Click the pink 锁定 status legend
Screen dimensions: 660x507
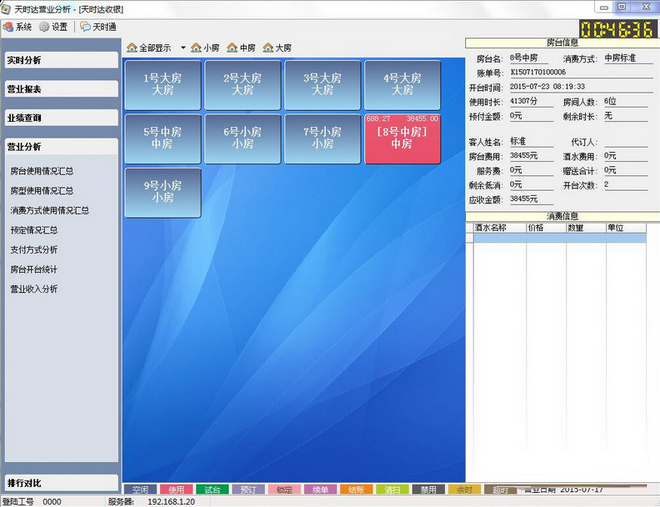click(x=285, y=490)
